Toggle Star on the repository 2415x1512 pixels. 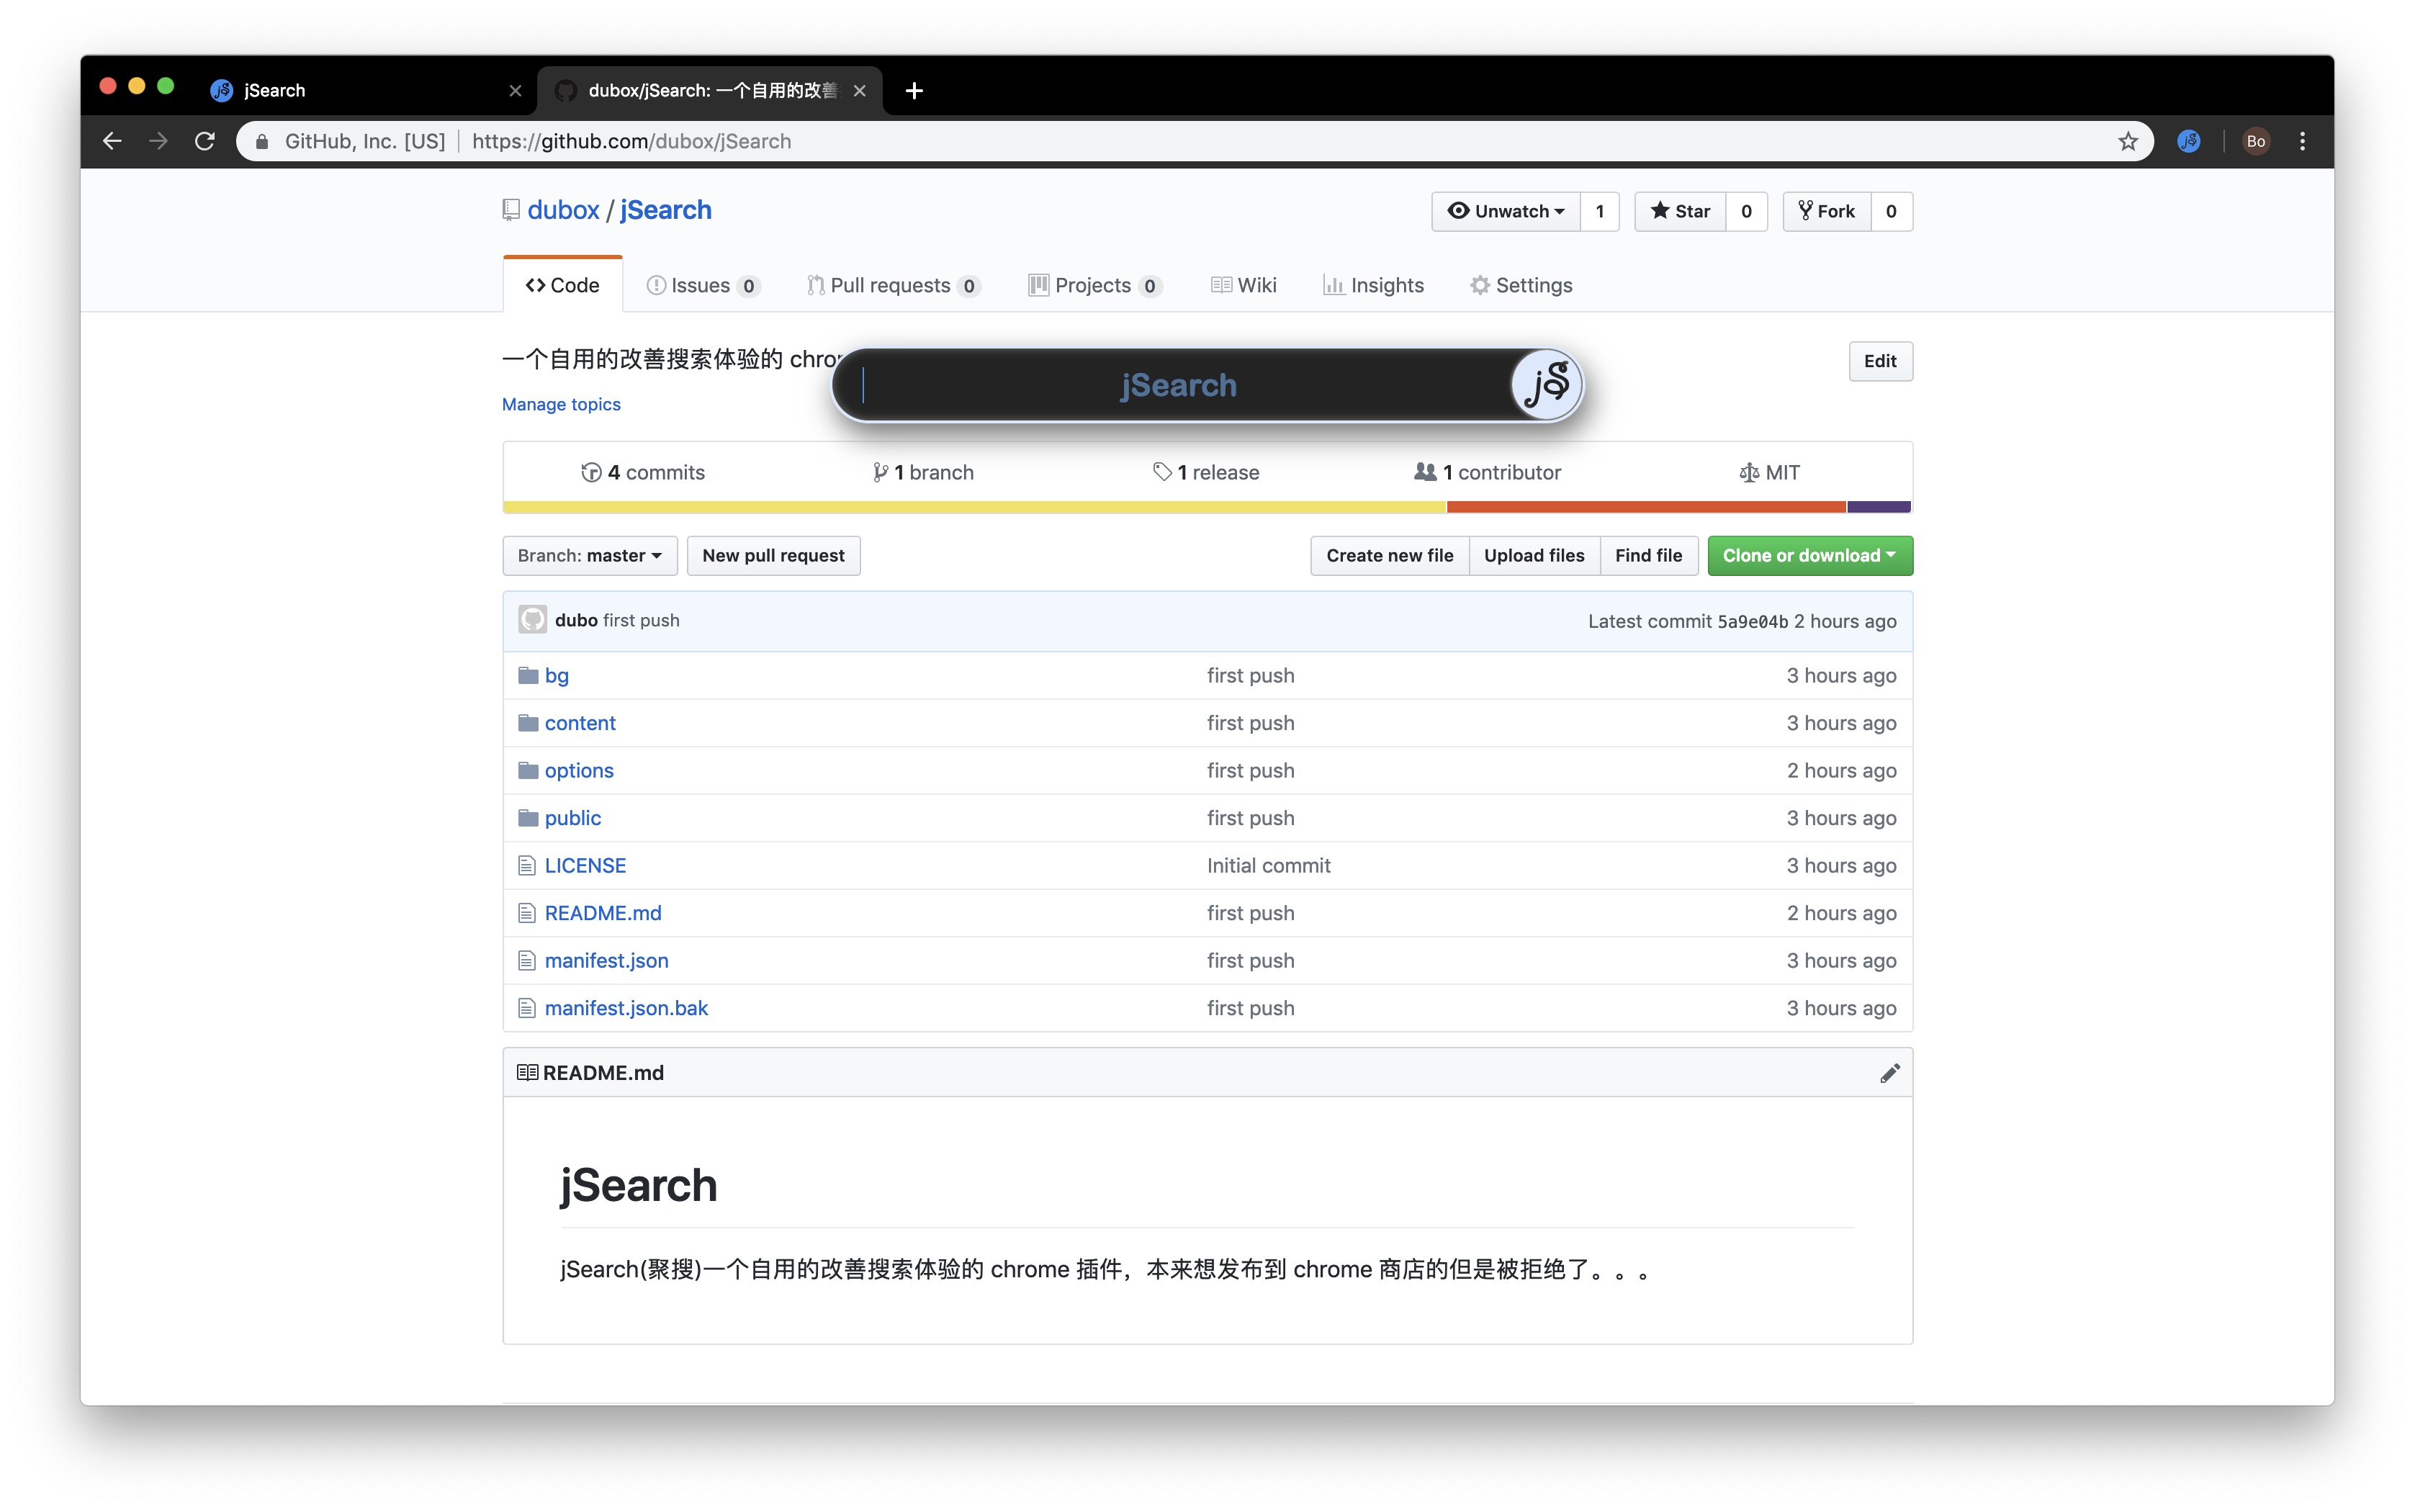click(x=1680, y=211)
